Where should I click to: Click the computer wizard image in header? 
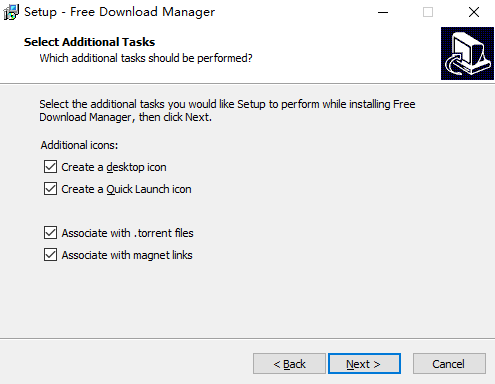click(x=467, y=53)
